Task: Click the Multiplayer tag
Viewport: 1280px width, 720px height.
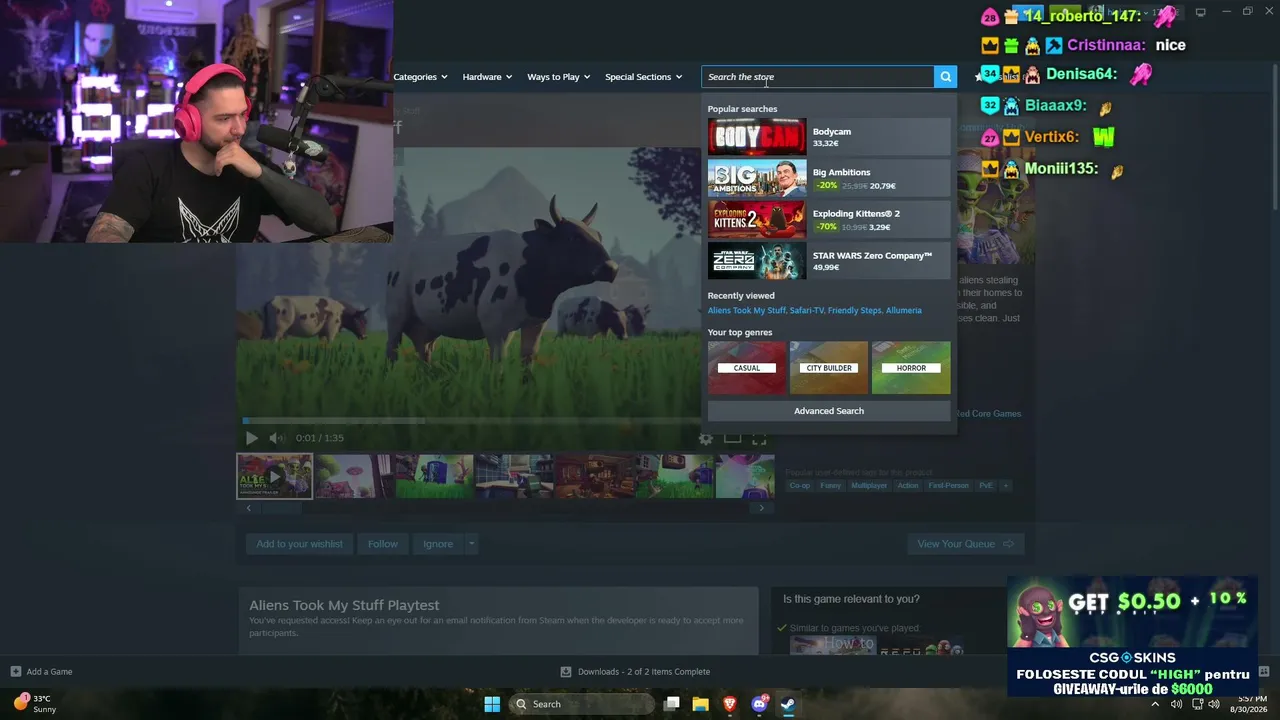Action: (x=869, y=486)
